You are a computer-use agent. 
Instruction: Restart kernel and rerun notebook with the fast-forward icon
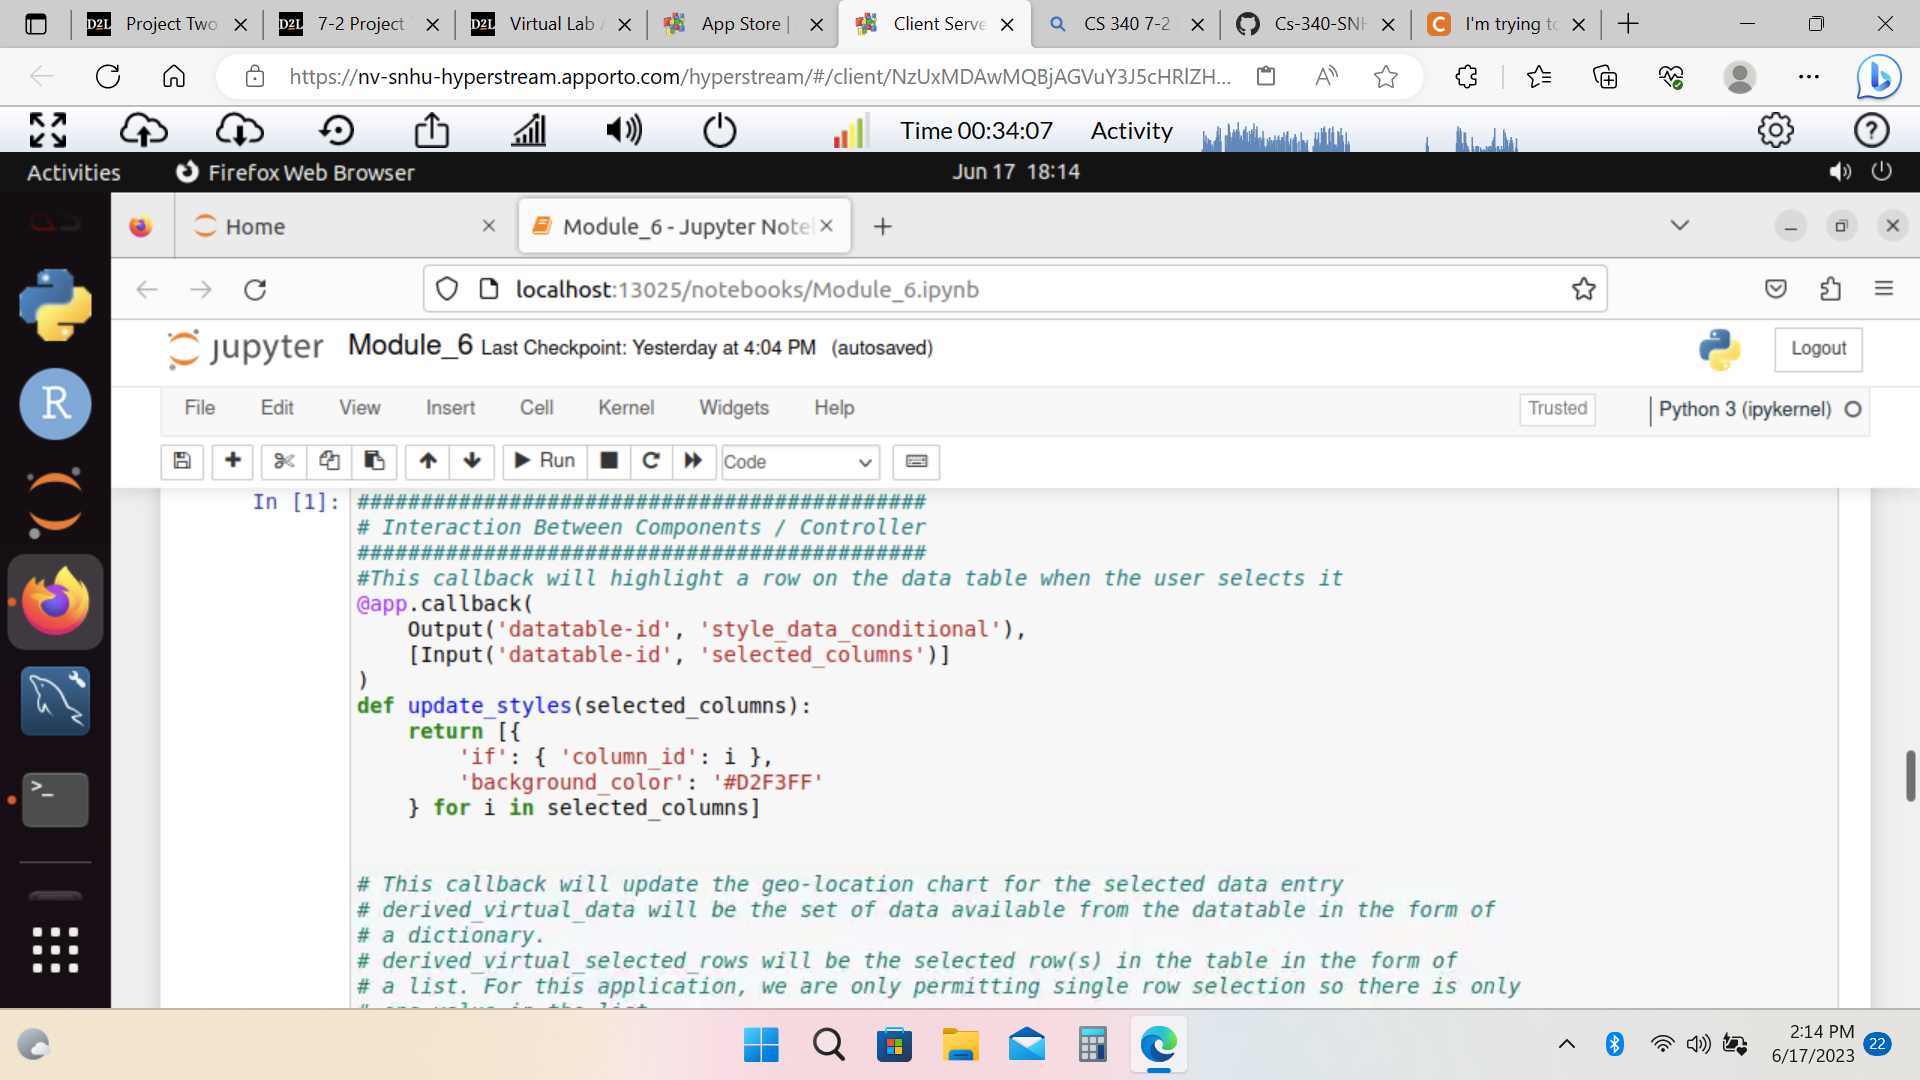693,461
